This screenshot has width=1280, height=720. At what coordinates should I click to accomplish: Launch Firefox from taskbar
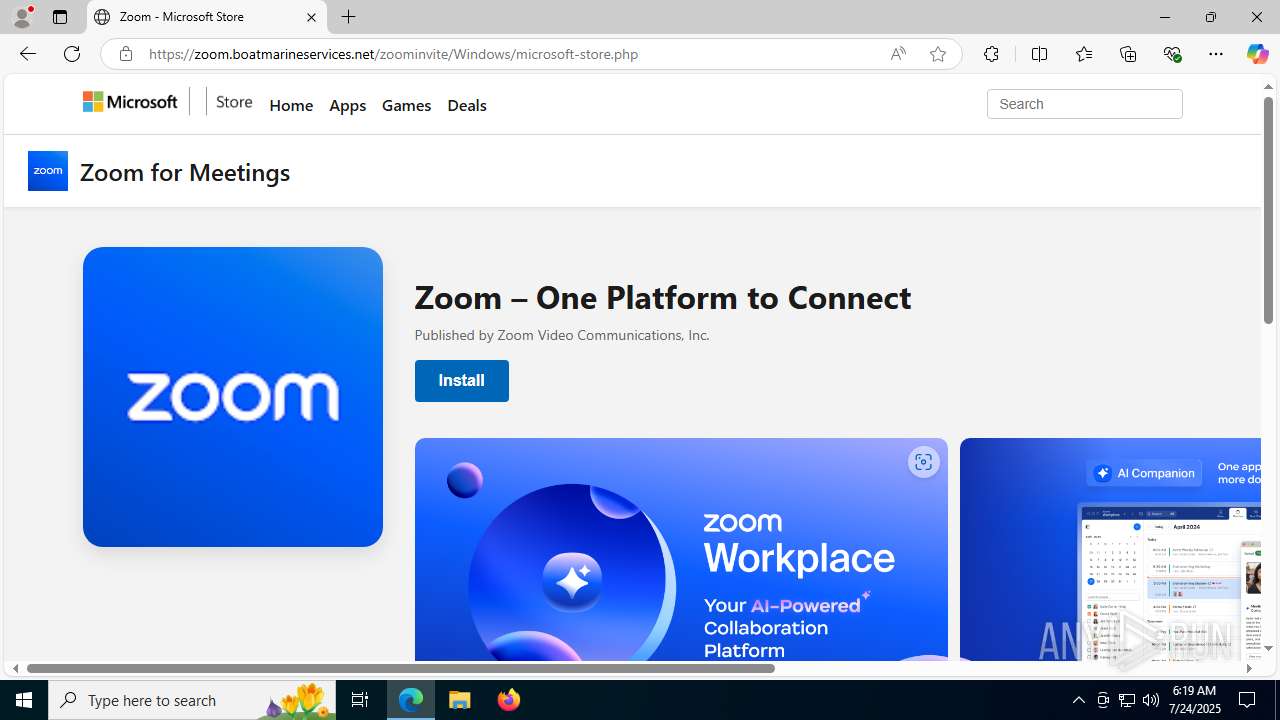click(x=508, y=700)
